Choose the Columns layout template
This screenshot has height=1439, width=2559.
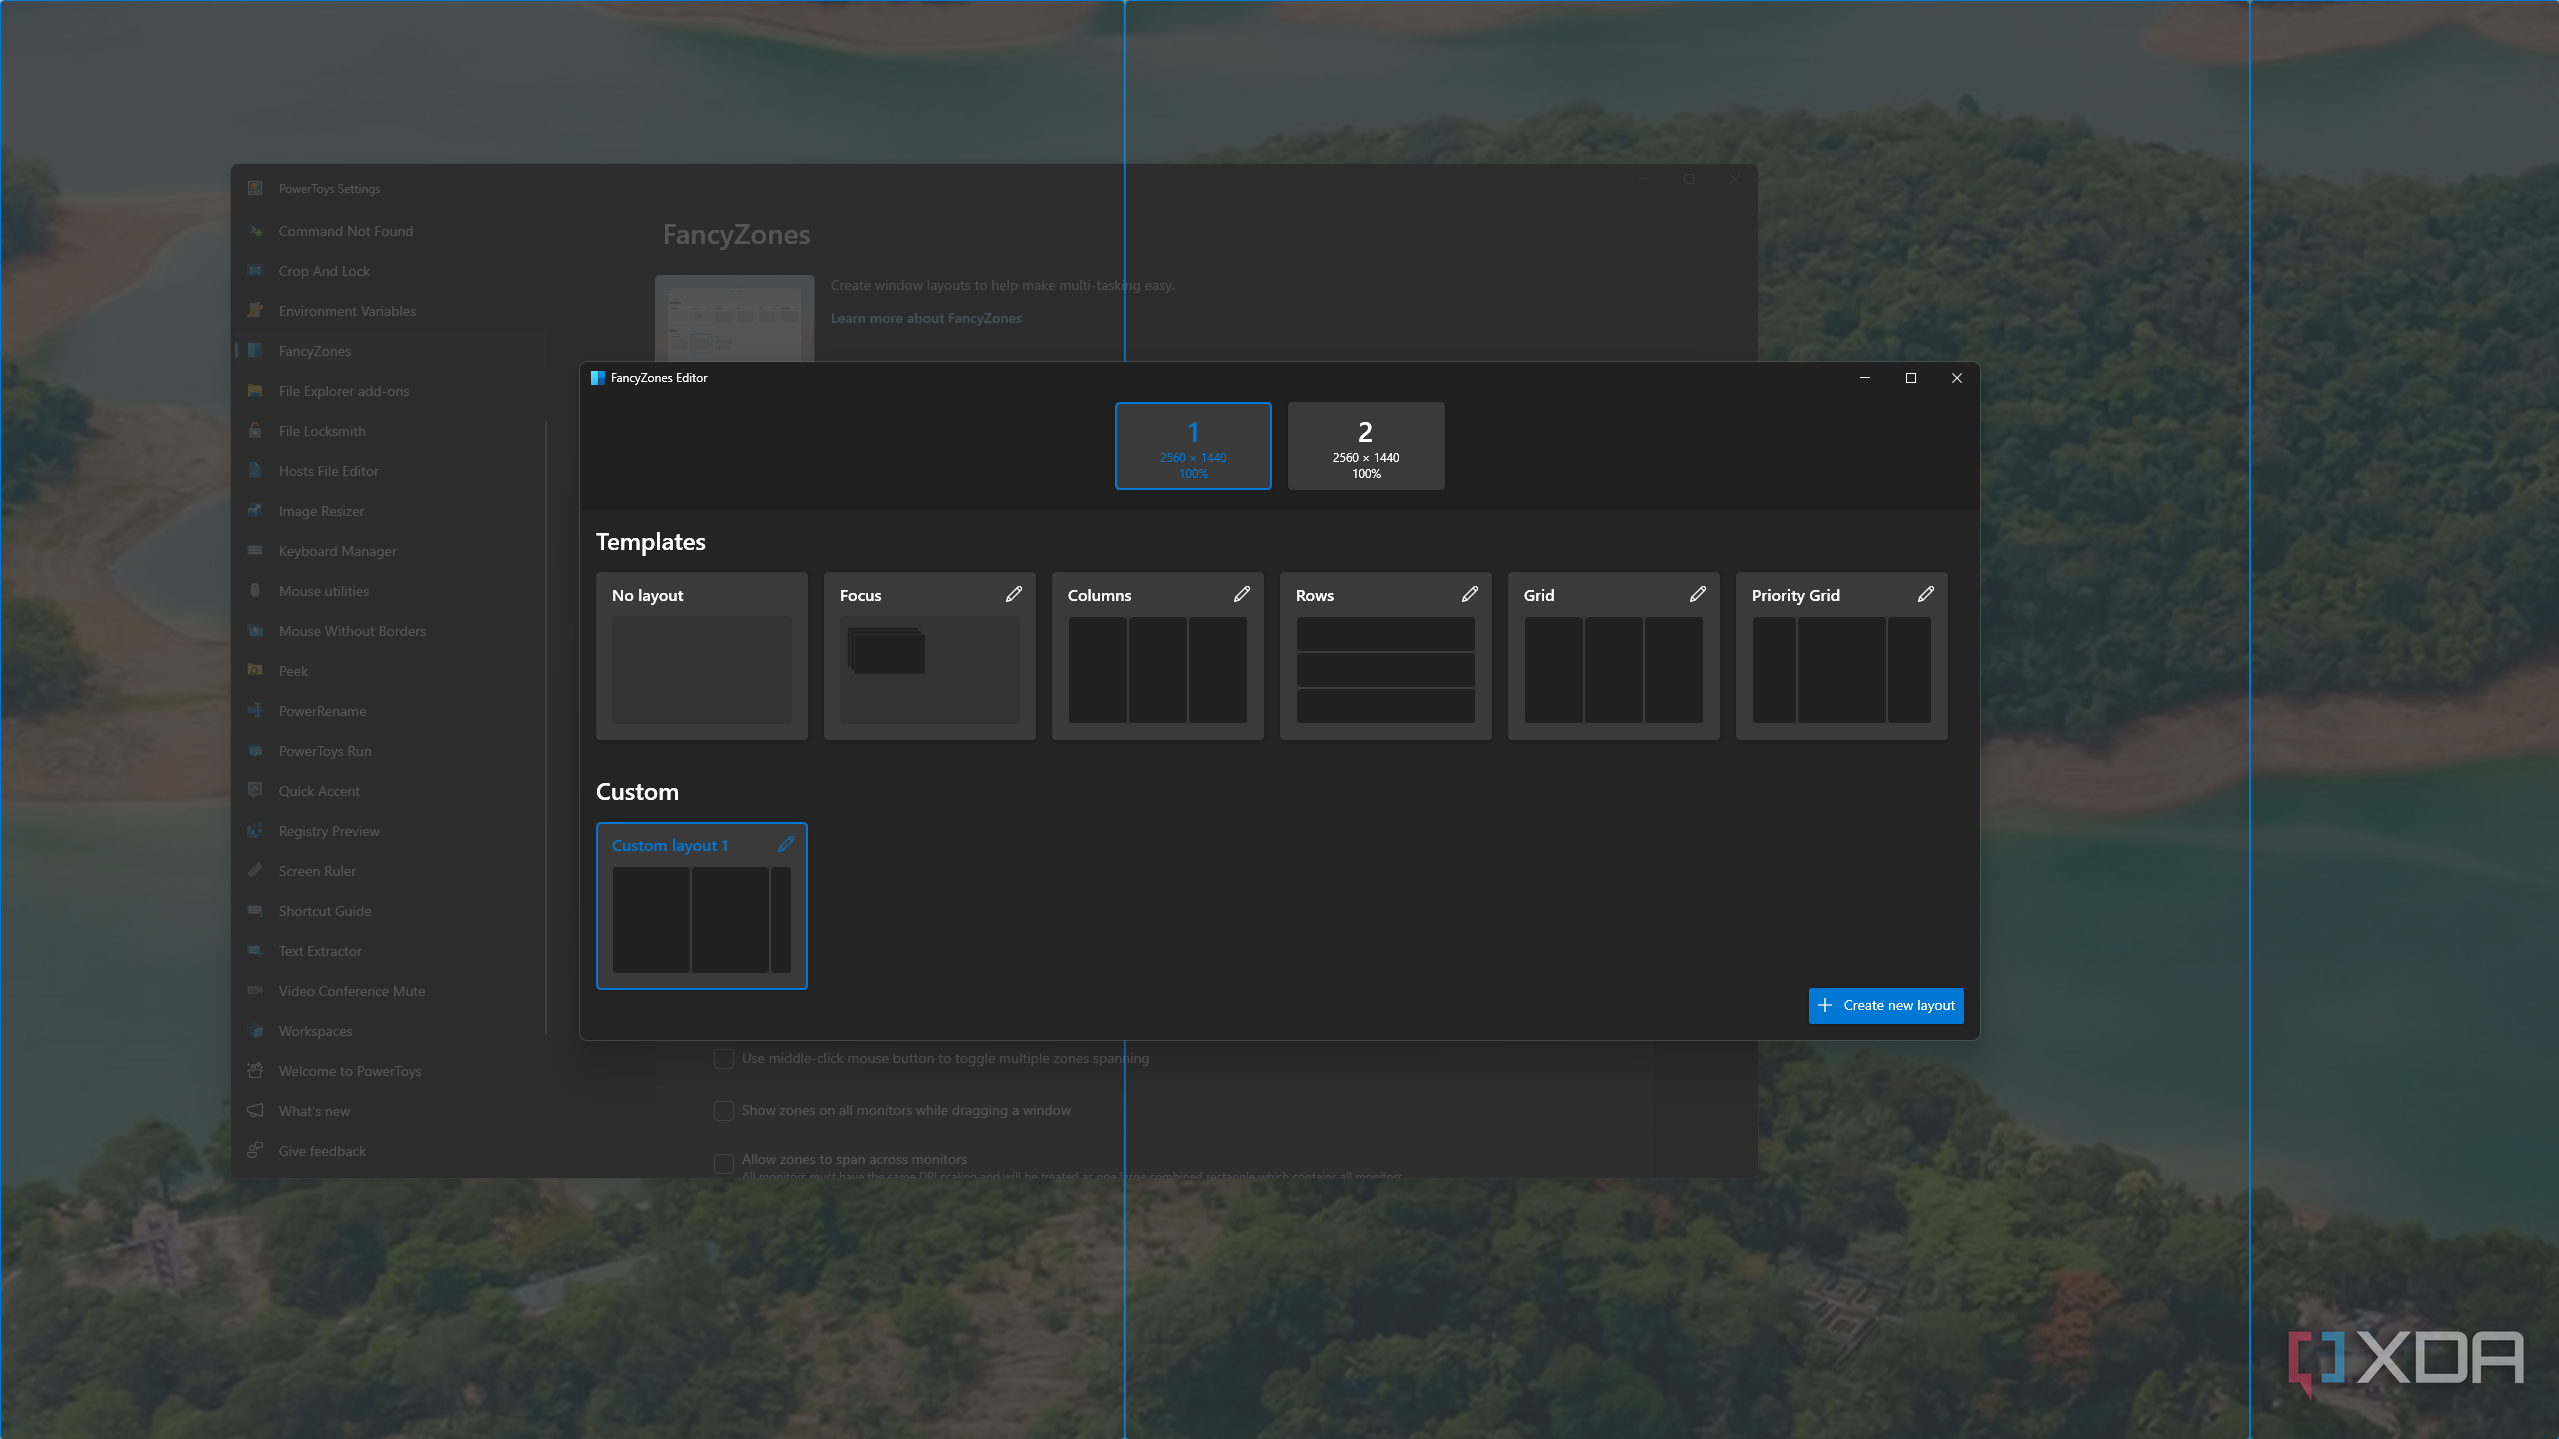pyautogui.click(x=1157, y=656)
